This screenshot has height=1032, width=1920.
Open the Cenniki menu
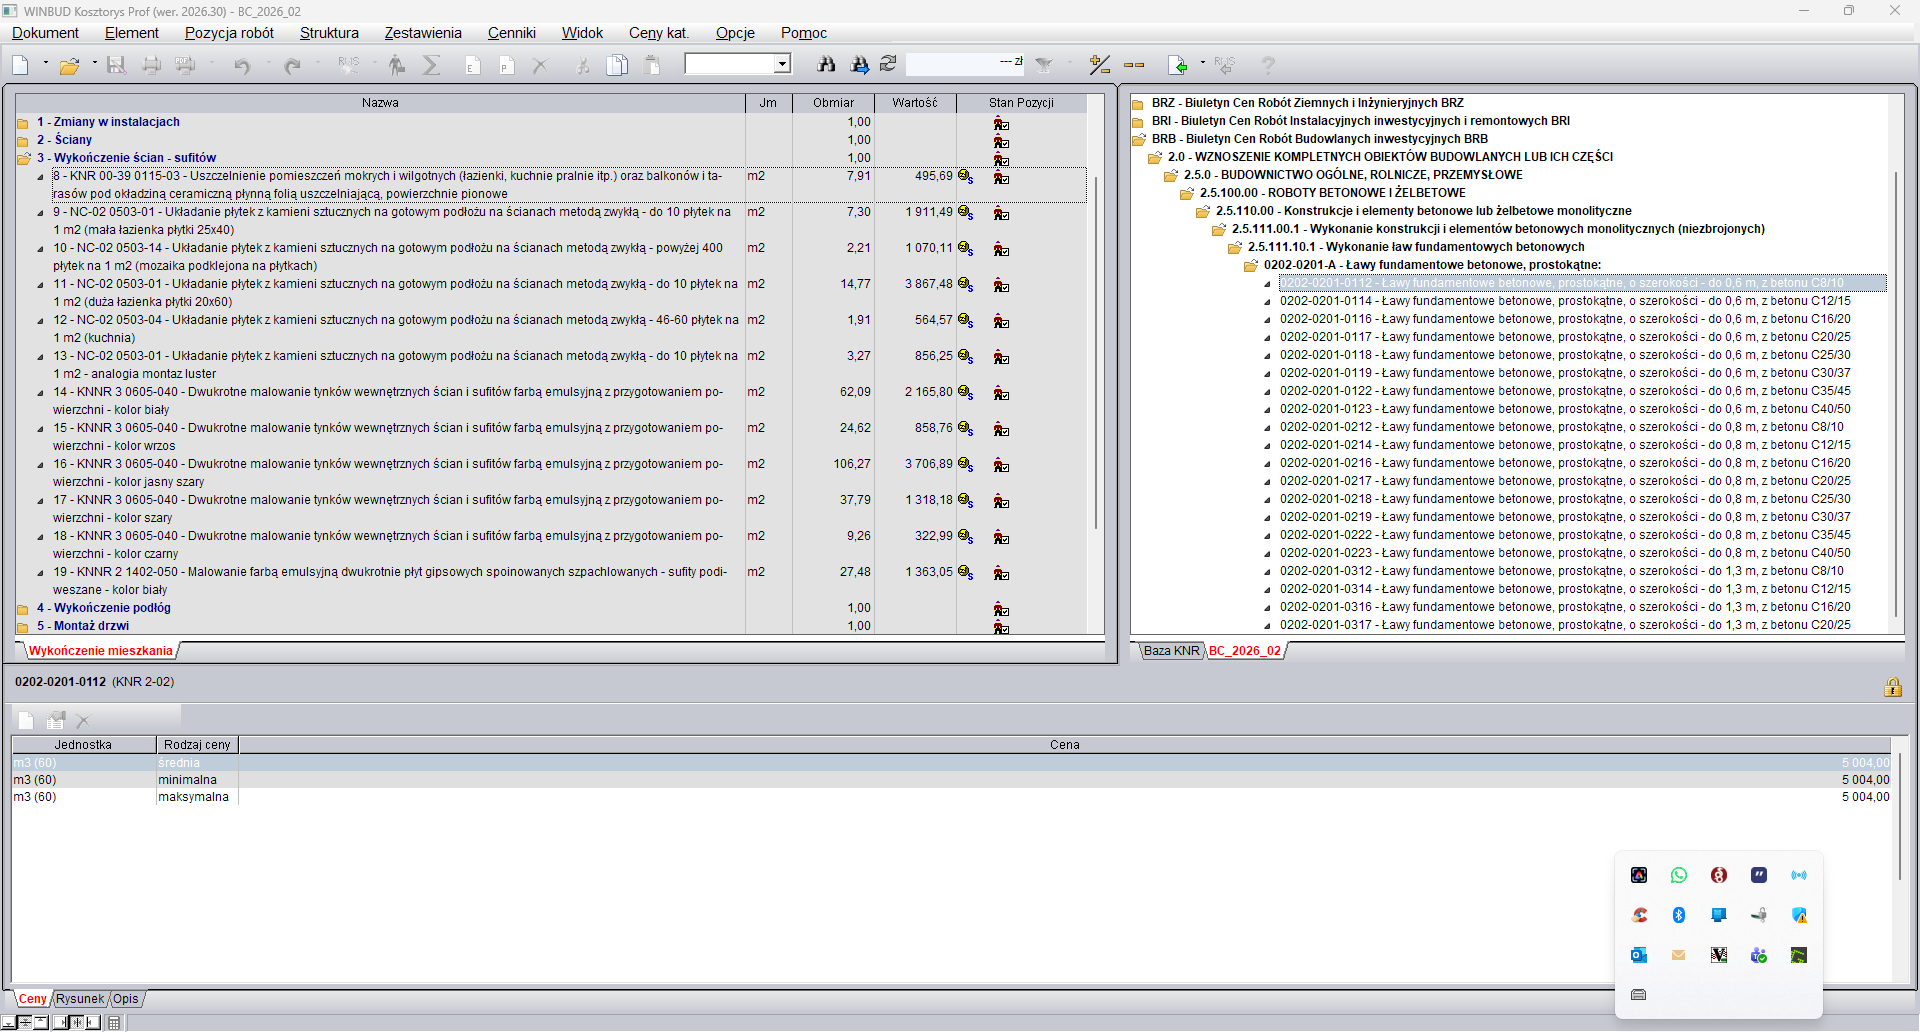pos(511,33)
